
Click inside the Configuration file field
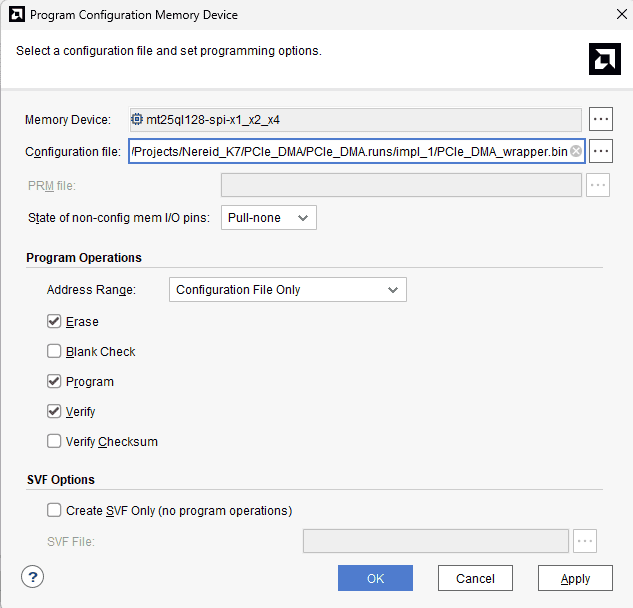click(350, 152)
